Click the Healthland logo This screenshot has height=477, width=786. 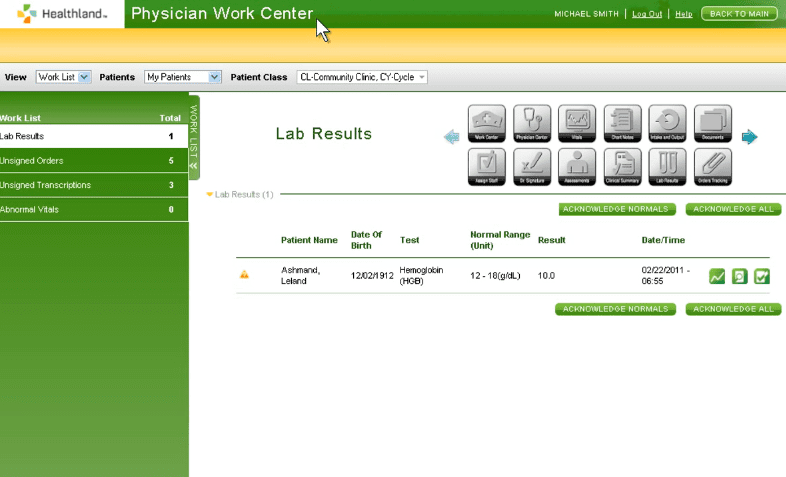pos(62,14)
